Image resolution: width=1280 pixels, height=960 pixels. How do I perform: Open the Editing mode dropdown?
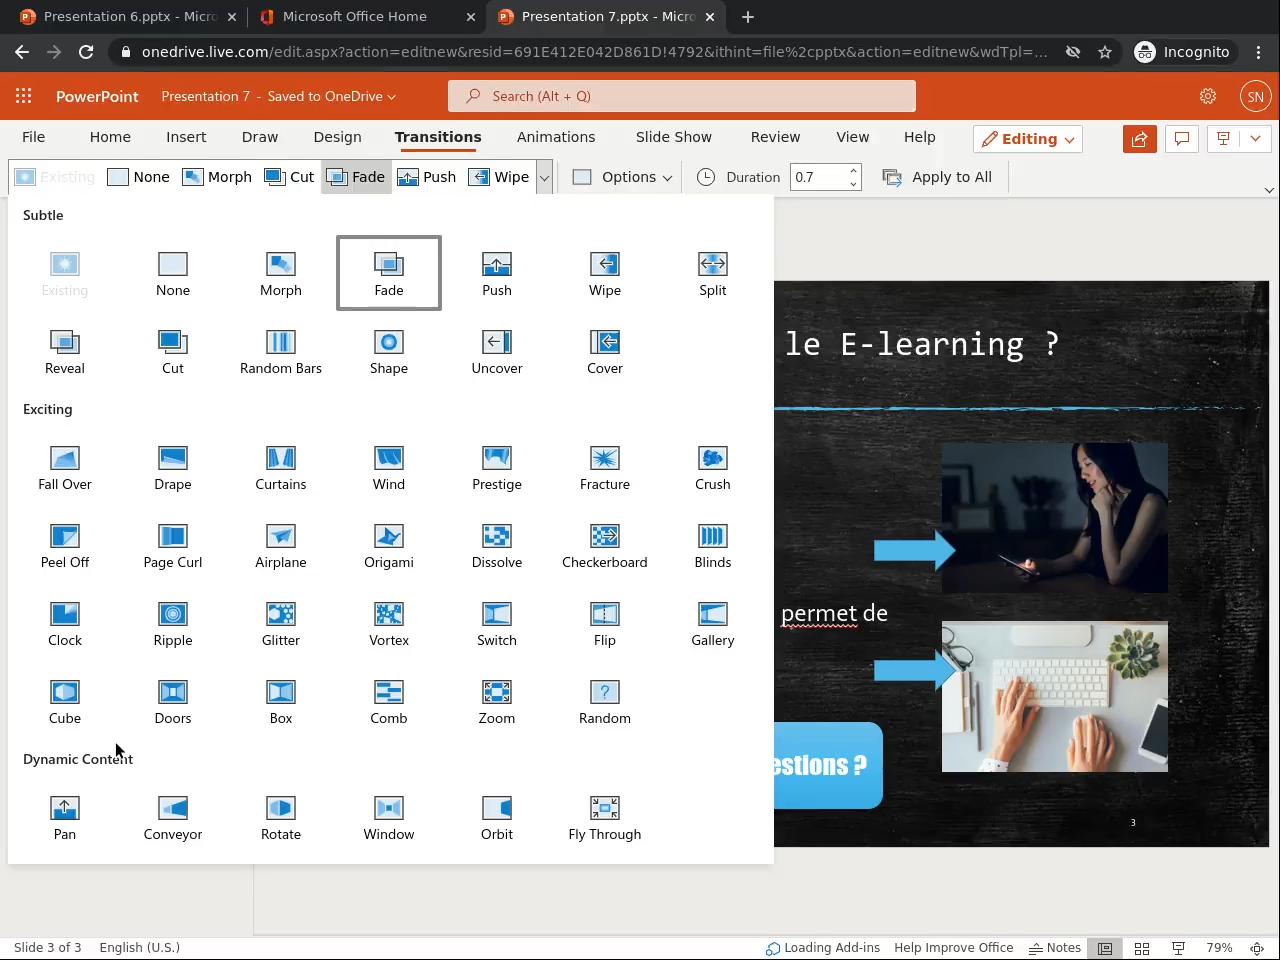point(1028,139)
